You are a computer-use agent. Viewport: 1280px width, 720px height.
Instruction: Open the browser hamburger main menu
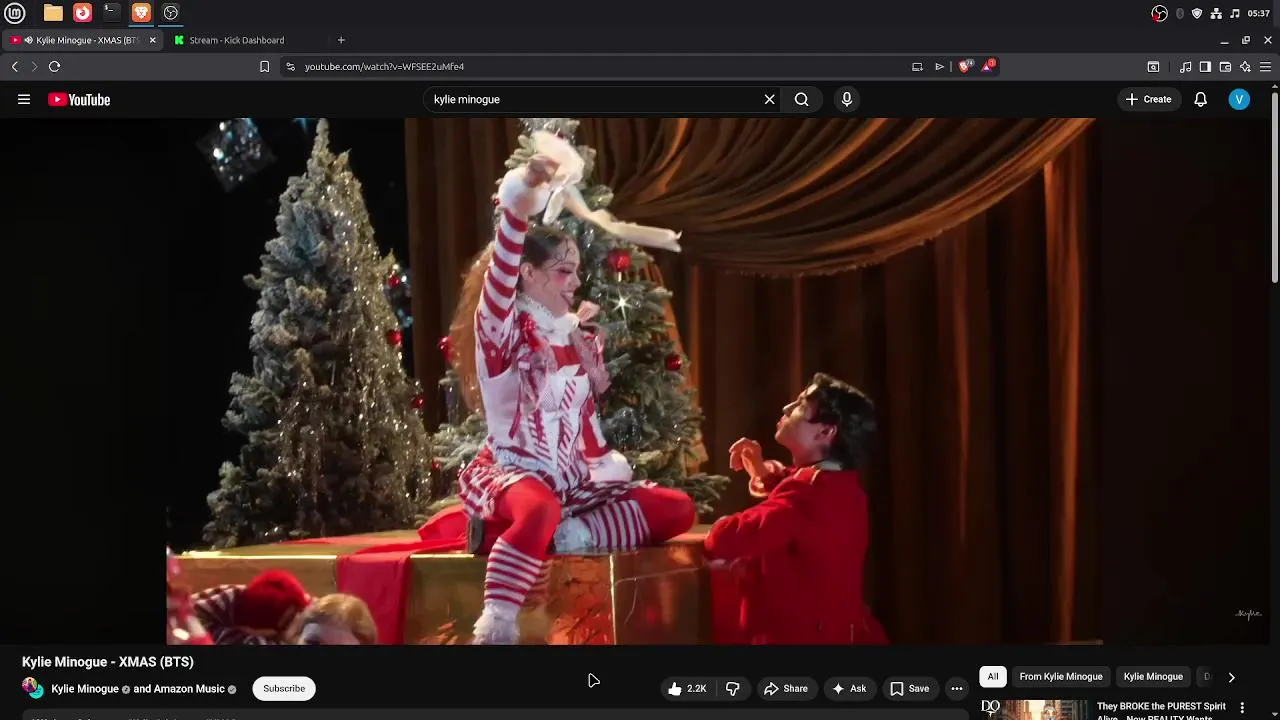click(1265, 66)
